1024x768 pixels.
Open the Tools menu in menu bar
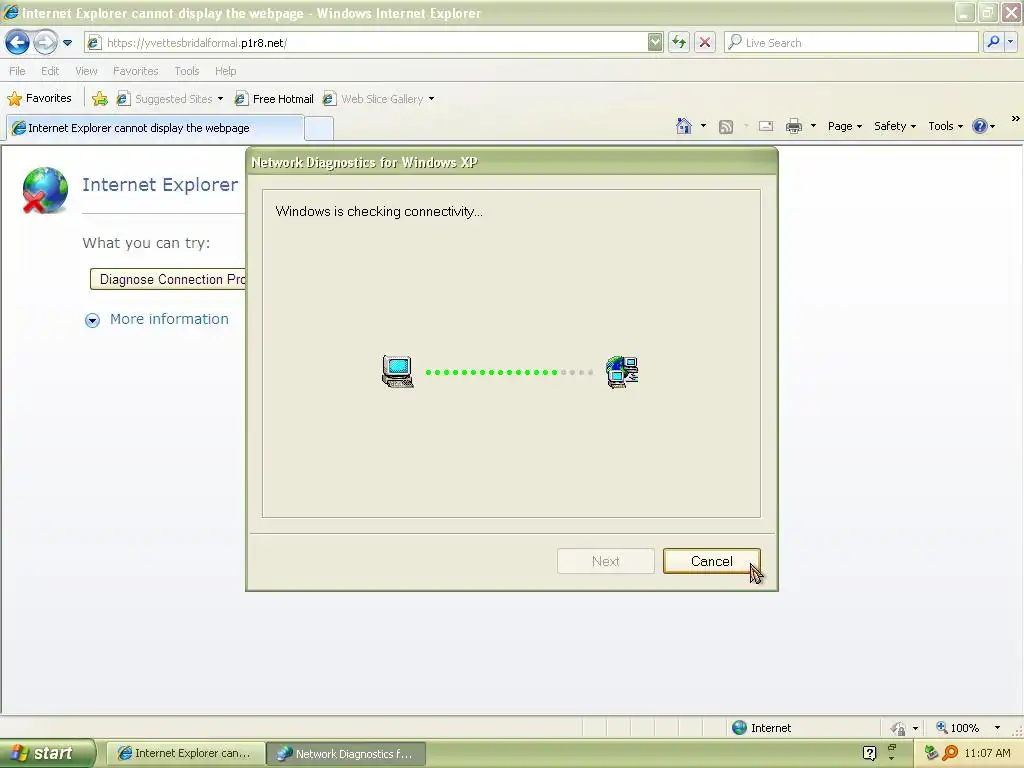pos(187,71)
